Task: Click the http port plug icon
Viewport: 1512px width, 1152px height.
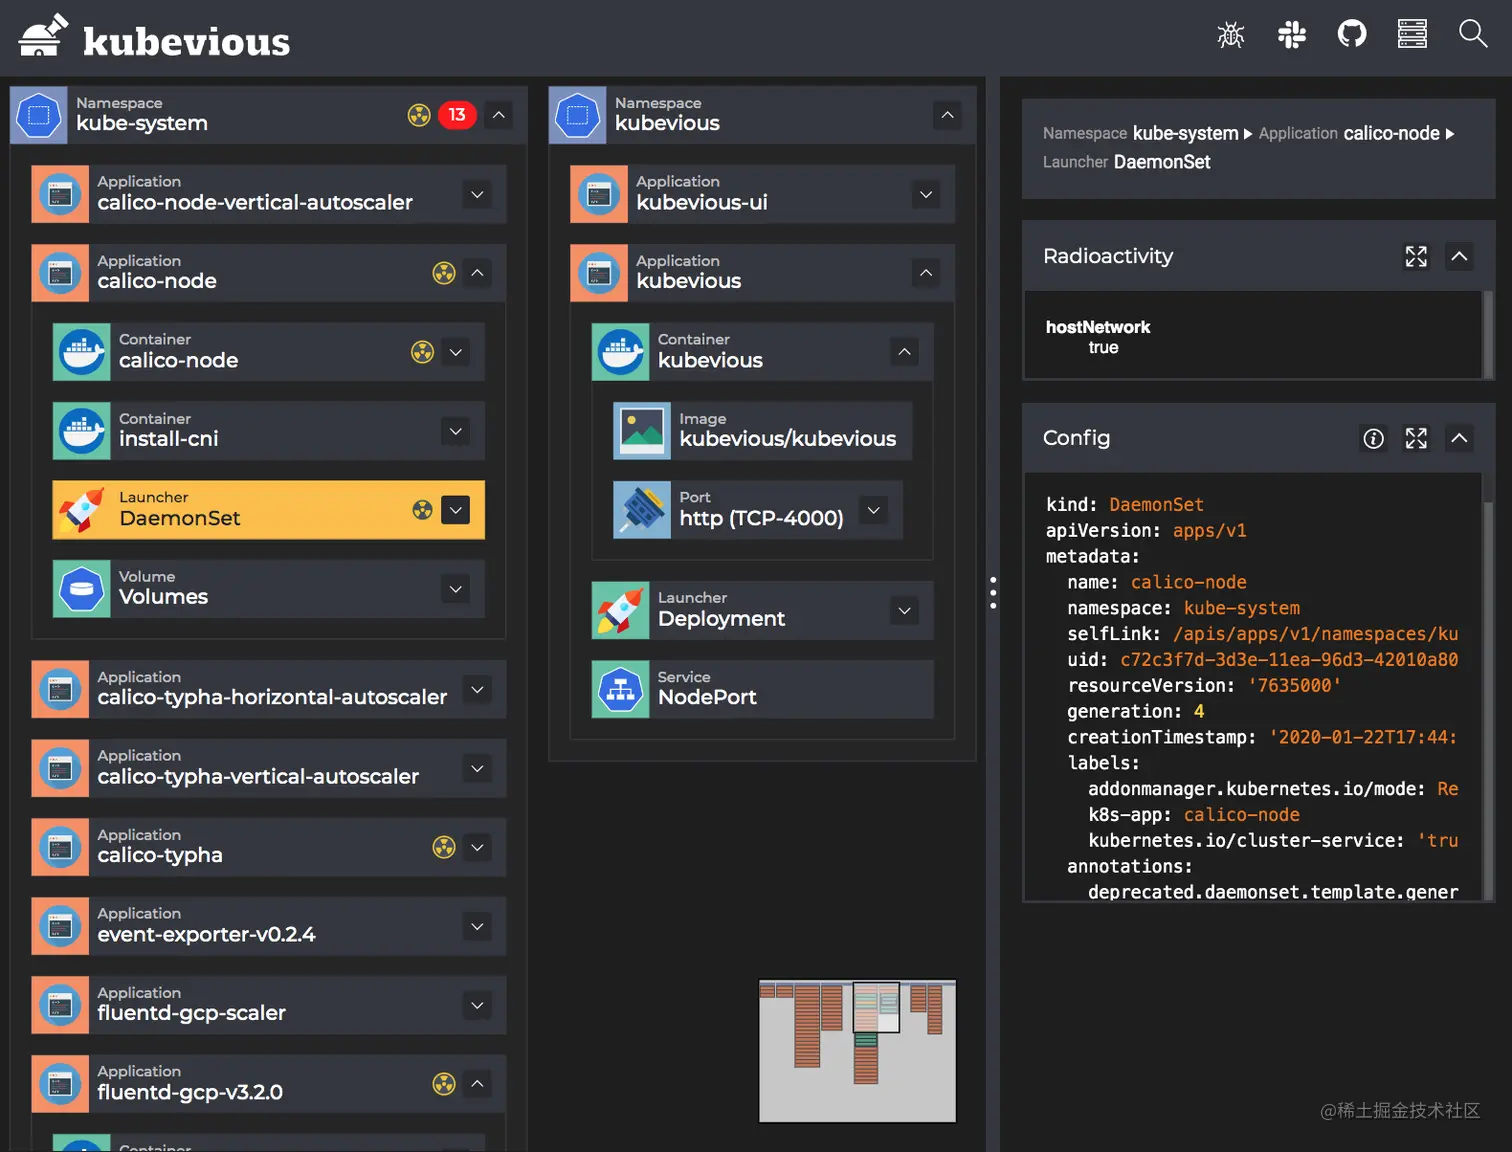Action: [642, 510]
